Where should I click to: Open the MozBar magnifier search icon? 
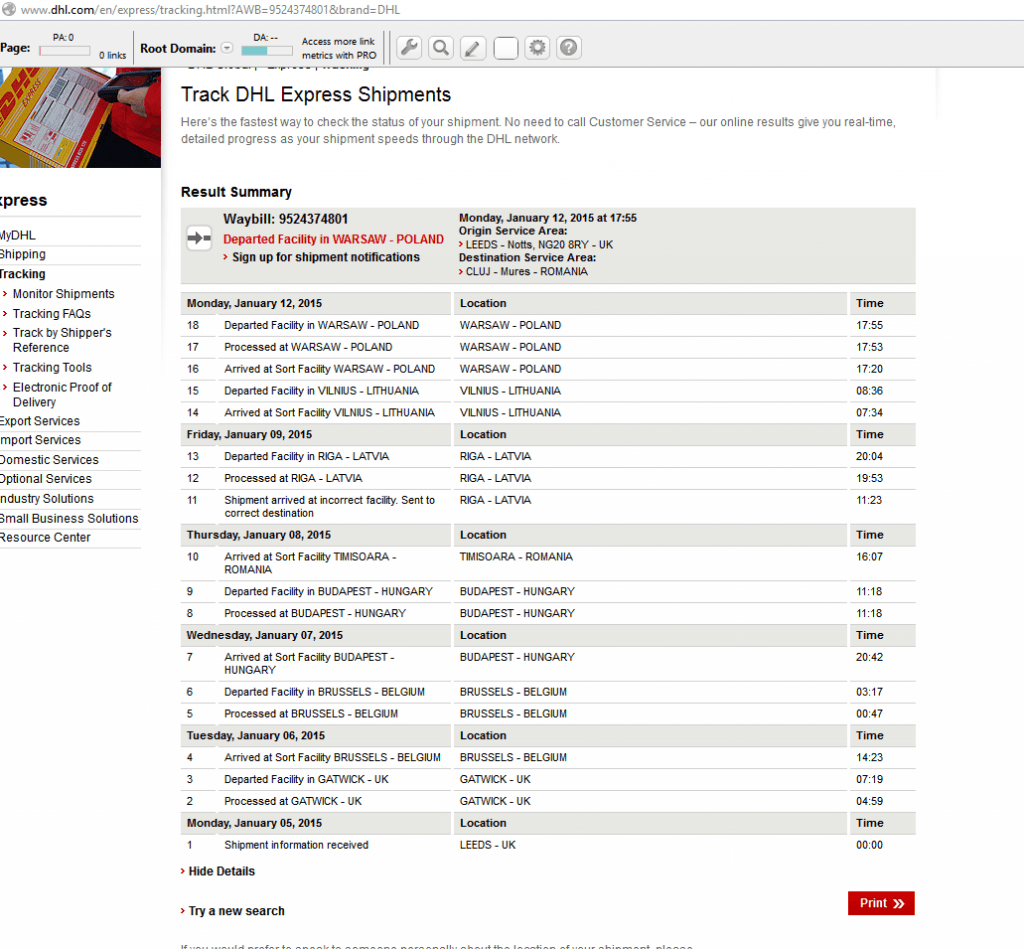pyautogui.click(x=441, y=47)
